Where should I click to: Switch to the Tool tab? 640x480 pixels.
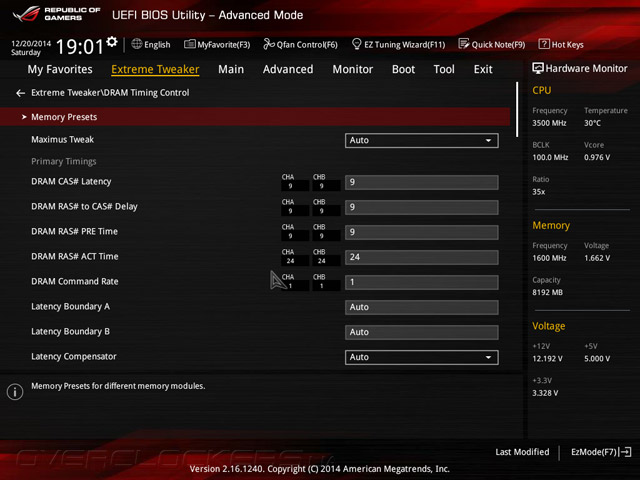point(444,69)
